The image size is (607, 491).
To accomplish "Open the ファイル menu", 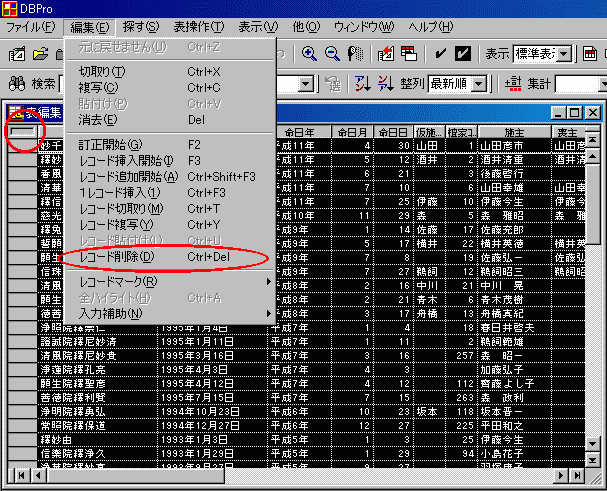I will pyautogui.click(x=31, y=27).
